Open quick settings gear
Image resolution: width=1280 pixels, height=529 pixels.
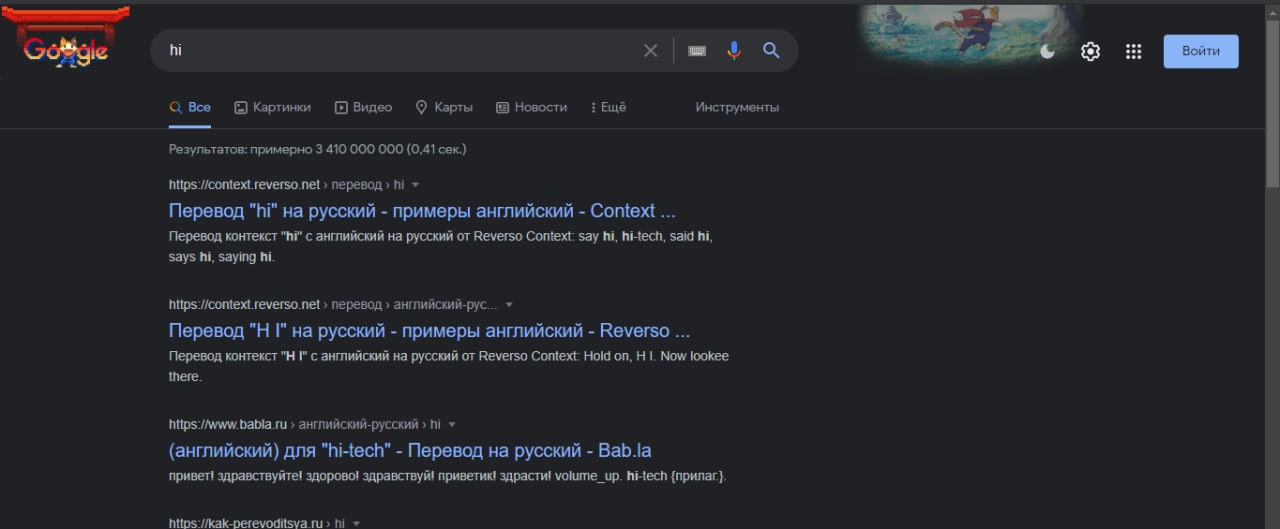tap(1091, 51)
